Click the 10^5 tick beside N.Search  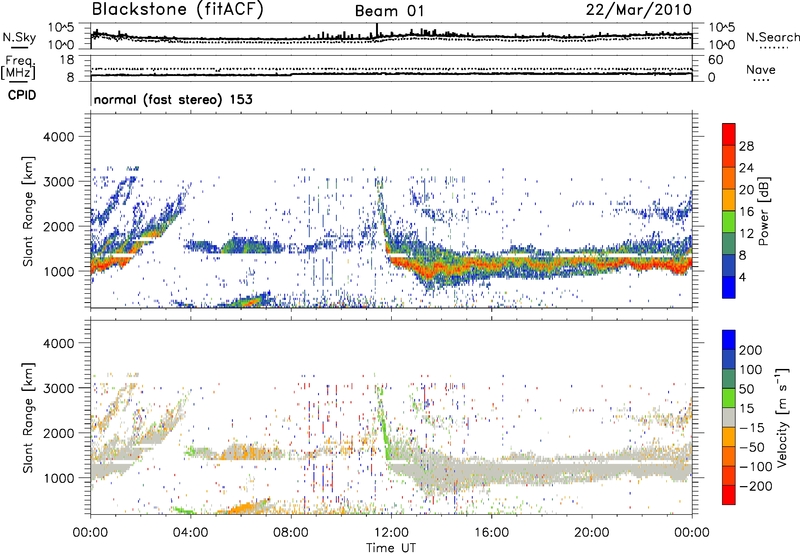click(722, 28)
